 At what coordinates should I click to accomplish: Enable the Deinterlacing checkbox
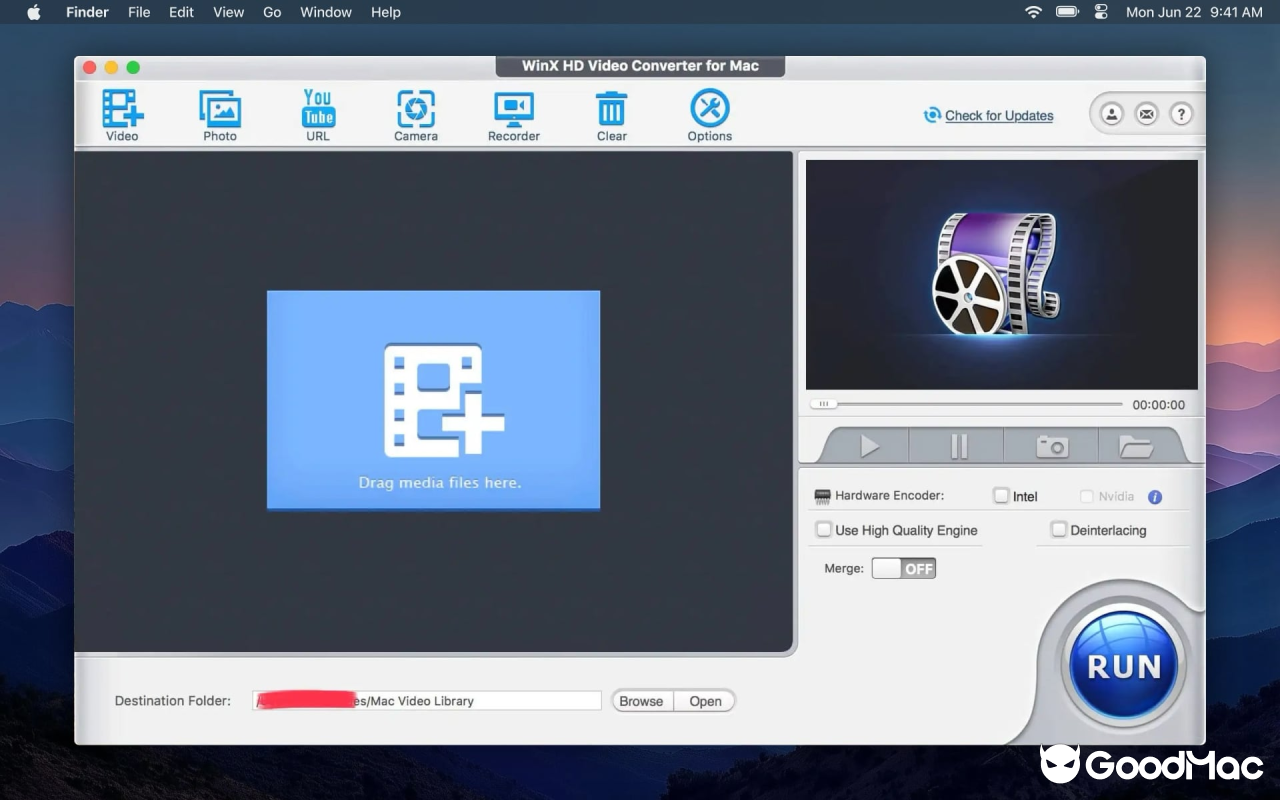tap(1059, 529)
